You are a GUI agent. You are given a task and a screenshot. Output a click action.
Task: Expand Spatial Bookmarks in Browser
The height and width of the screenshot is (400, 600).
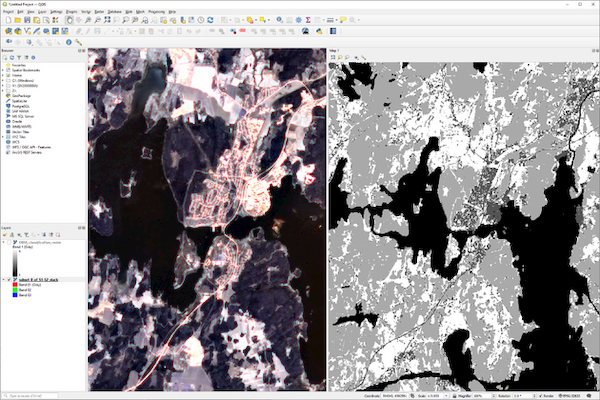click(x=3, y=70)
